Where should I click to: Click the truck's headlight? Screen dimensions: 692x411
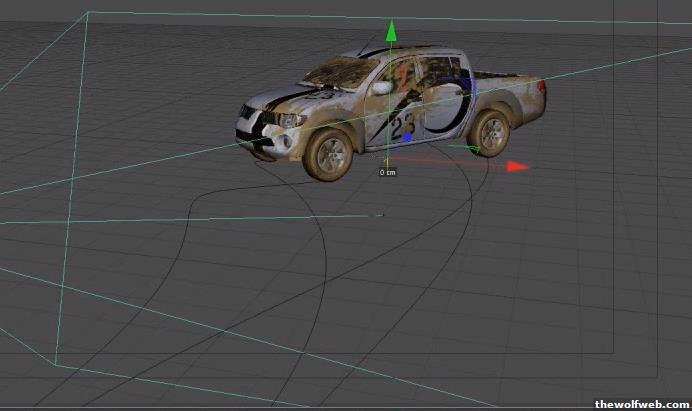289,120
